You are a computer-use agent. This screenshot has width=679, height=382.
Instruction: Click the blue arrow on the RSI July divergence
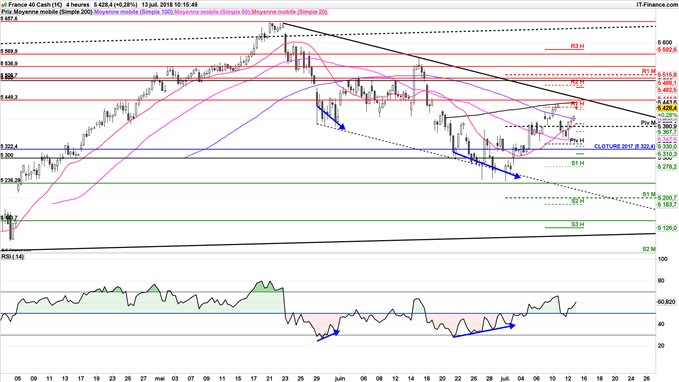click(x=484, y=330)
